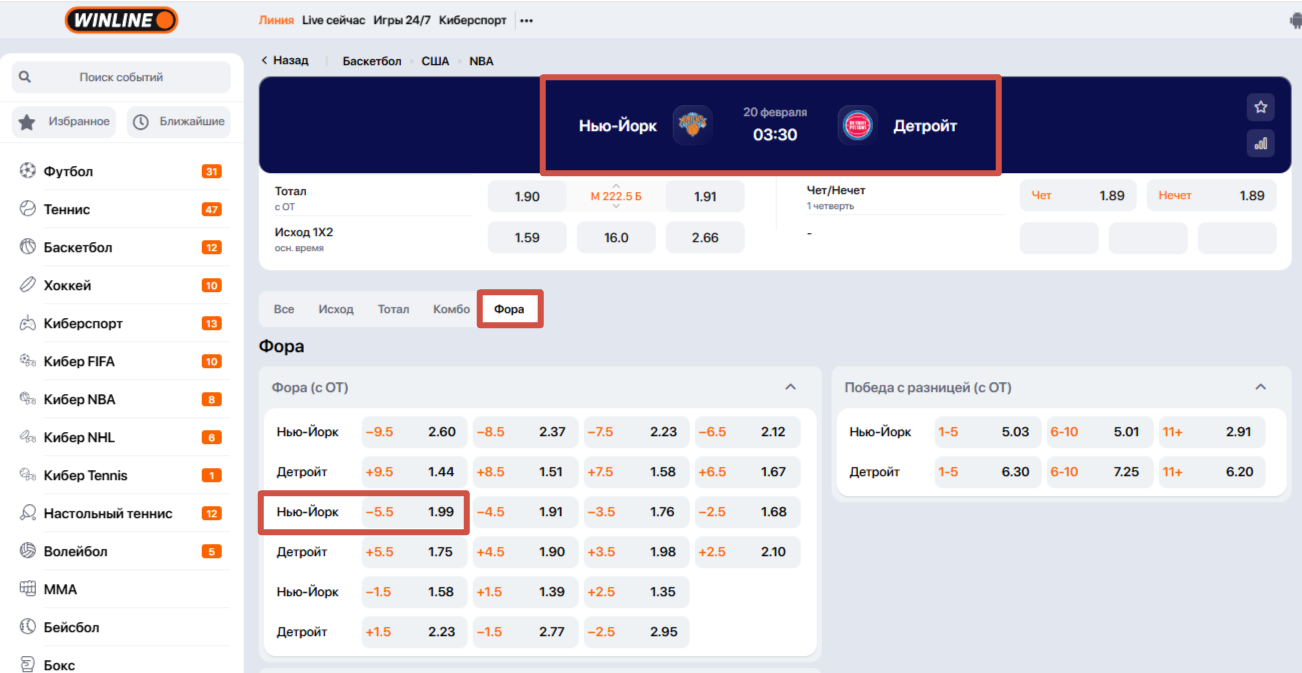The width and height of the screenshot is (1302, 673).
Task: Open match statistics bar-chart icon
Action: 1261,143
